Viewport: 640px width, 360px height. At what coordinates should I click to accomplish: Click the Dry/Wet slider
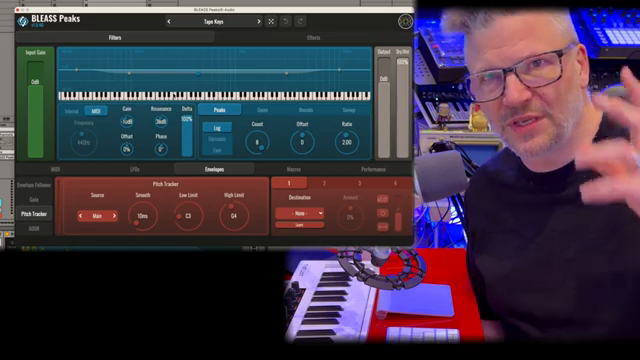tap(402, 107)
